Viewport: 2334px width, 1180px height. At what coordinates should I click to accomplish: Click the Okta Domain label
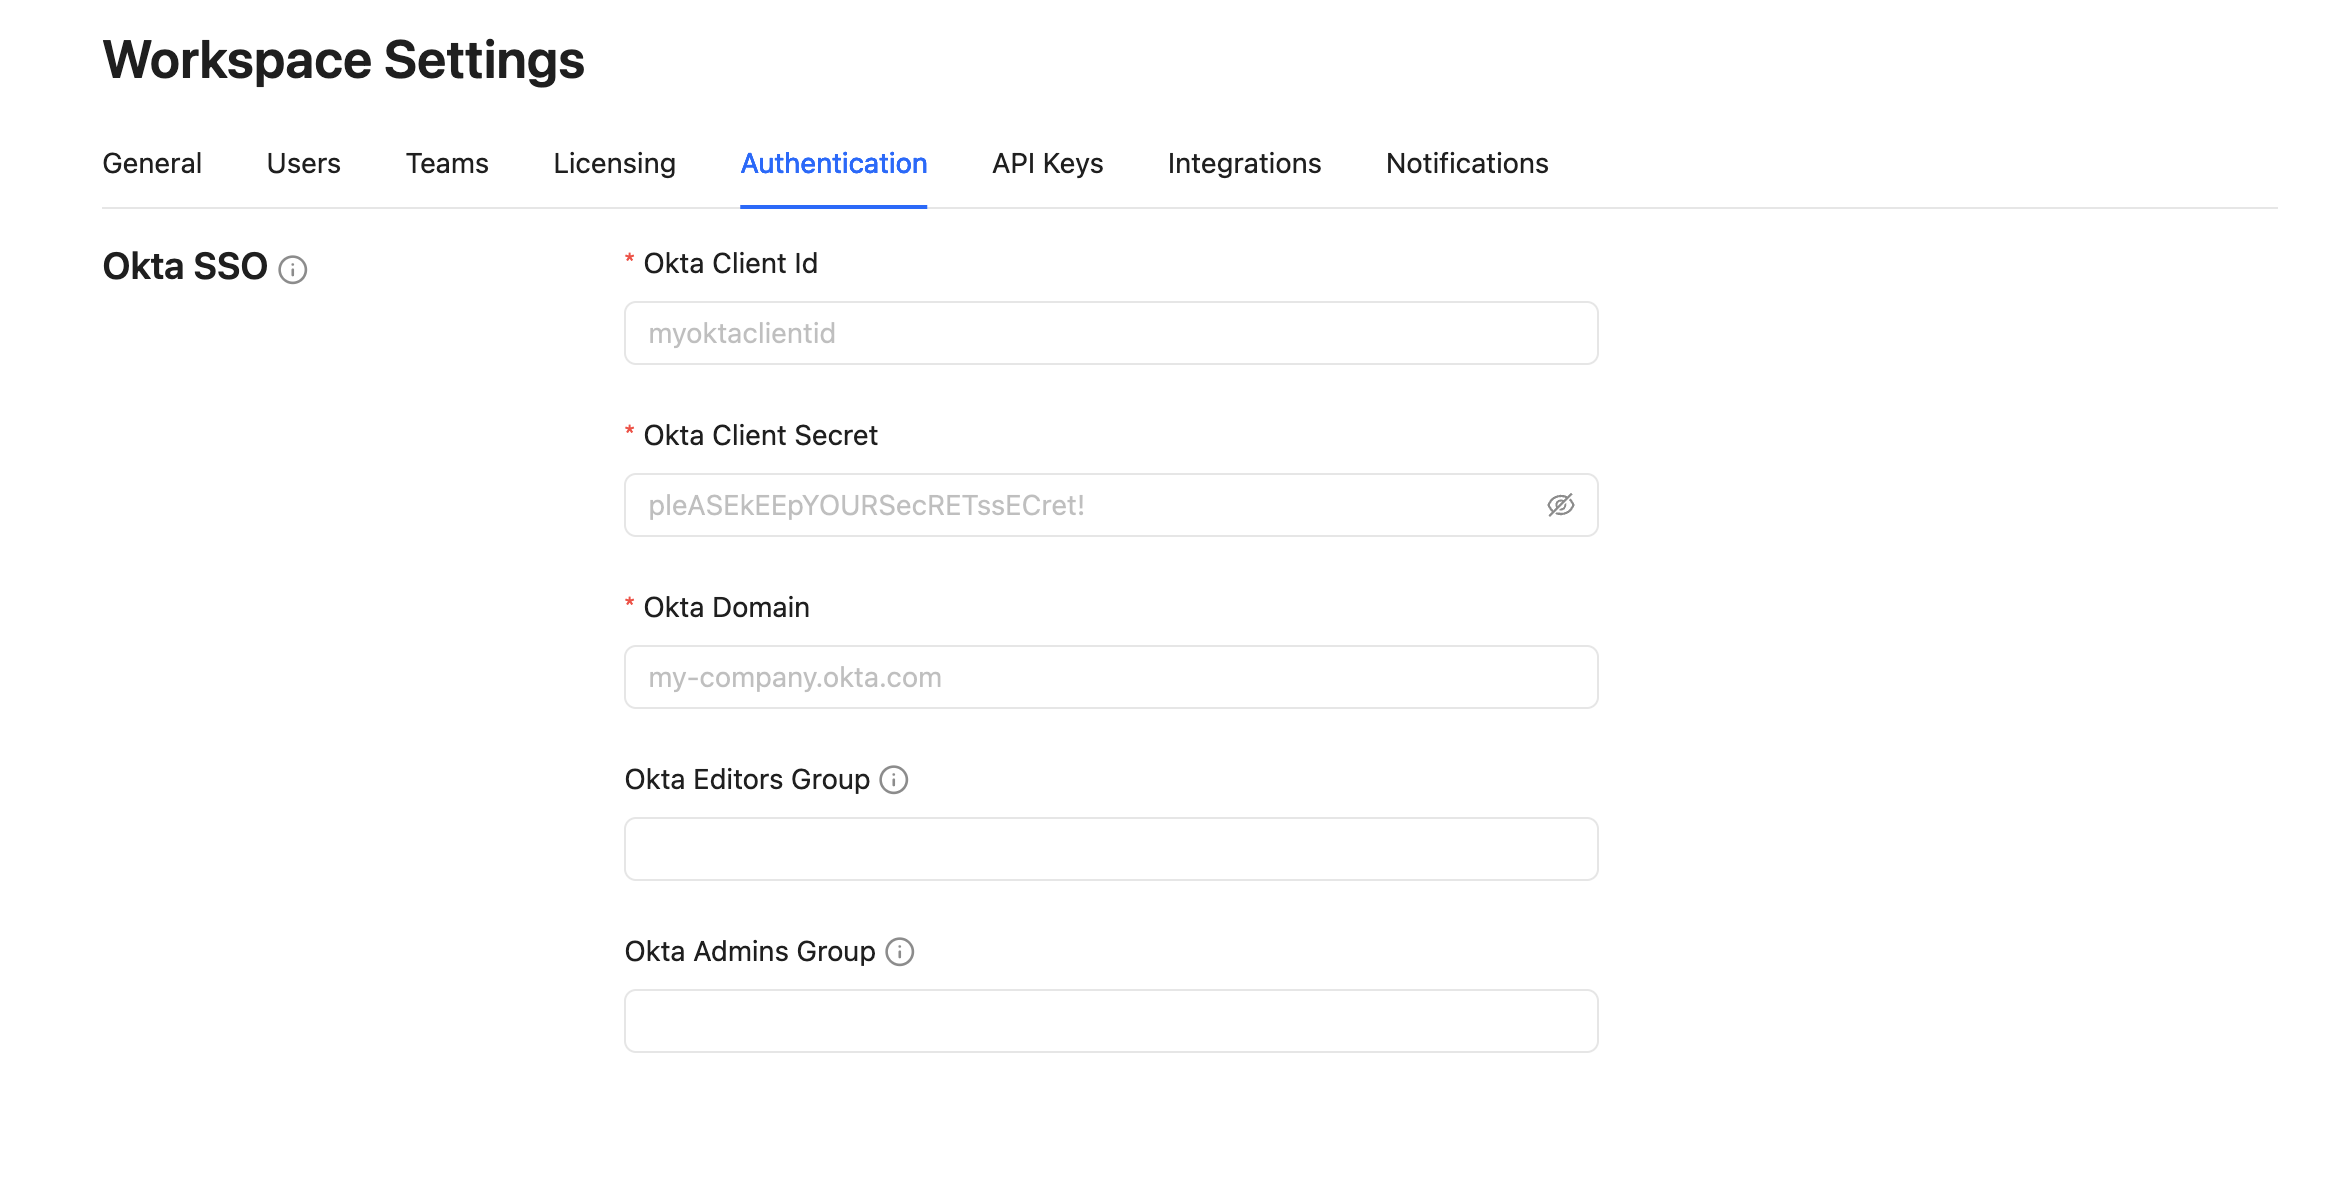[x=726, y=607]
